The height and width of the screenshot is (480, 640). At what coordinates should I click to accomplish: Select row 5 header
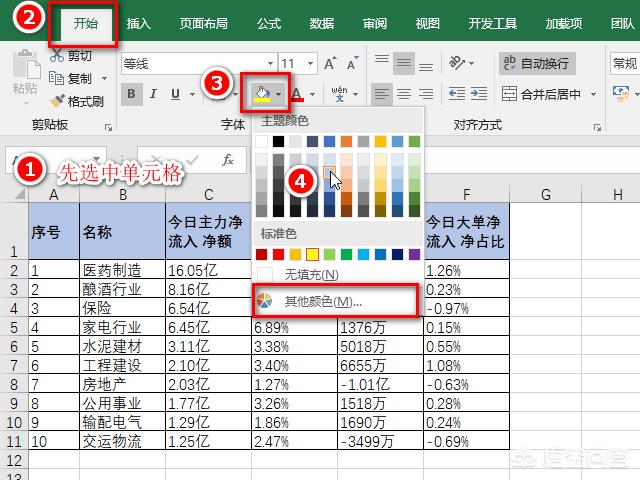tap(14, 327)
